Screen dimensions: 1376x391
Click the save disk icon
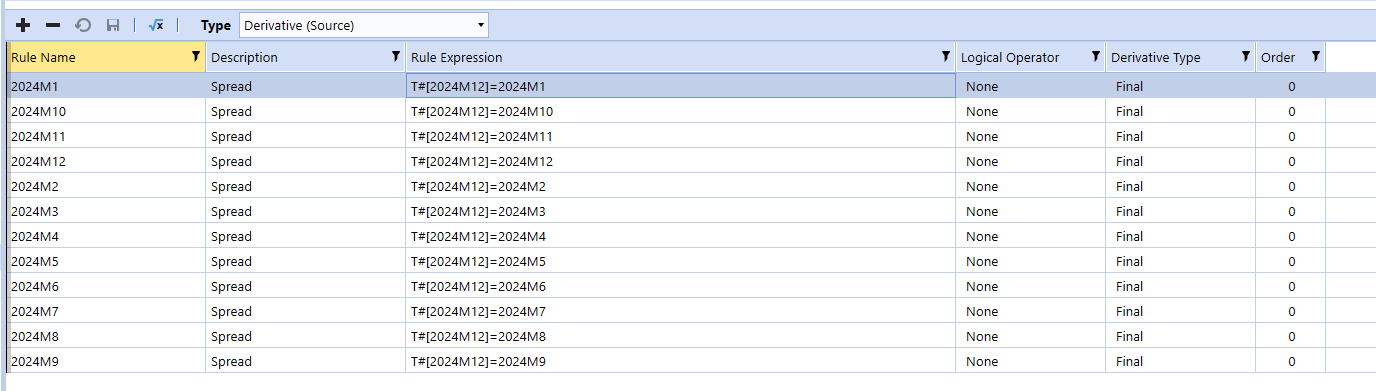click(x=113, y=25)
